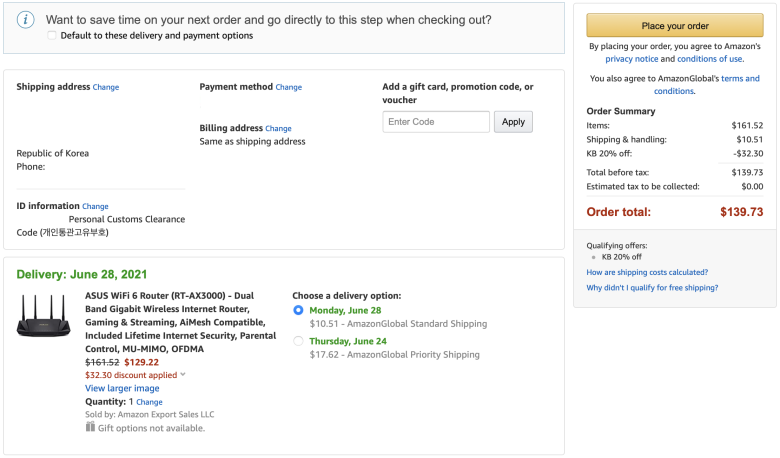Open Amazon's privacy notice link
Image resolution: width=780 pixels, height=458 pixels.
pyautogui.click(x=631, y=59)
